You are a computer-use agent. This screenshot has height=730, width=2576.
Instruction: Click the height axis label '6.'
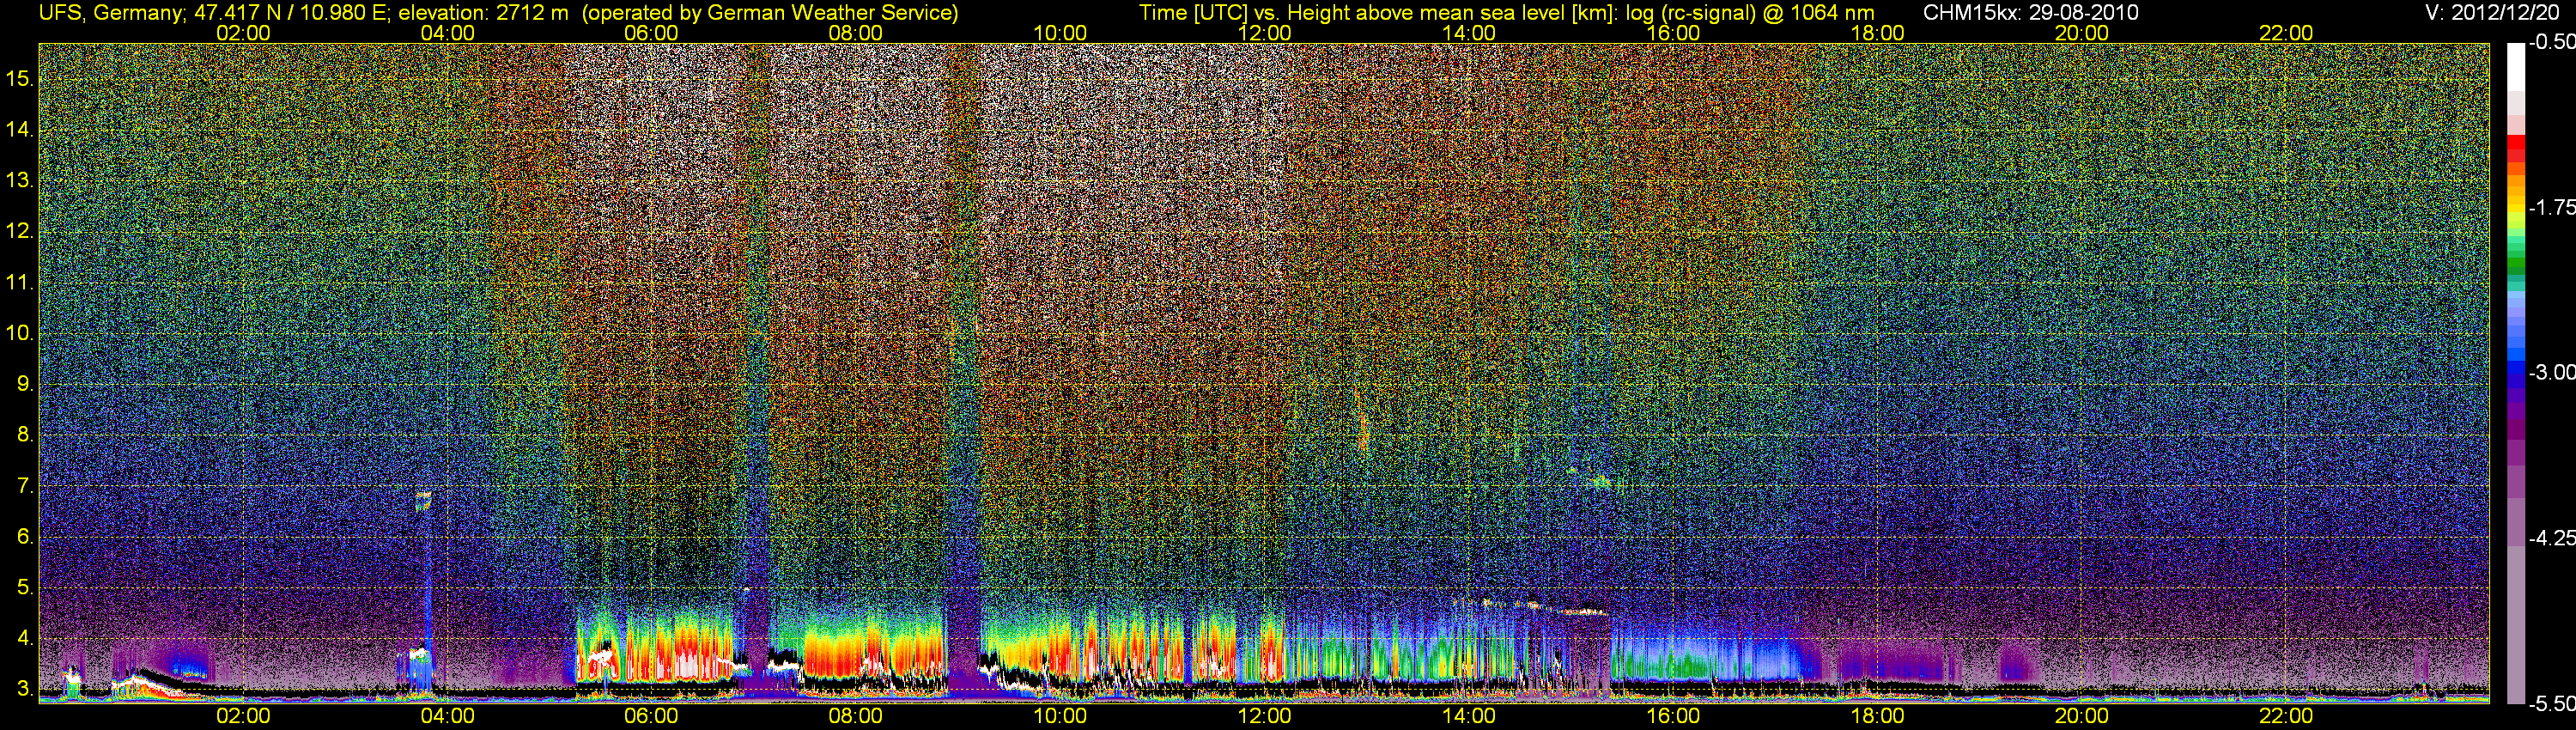pos(25,537)
